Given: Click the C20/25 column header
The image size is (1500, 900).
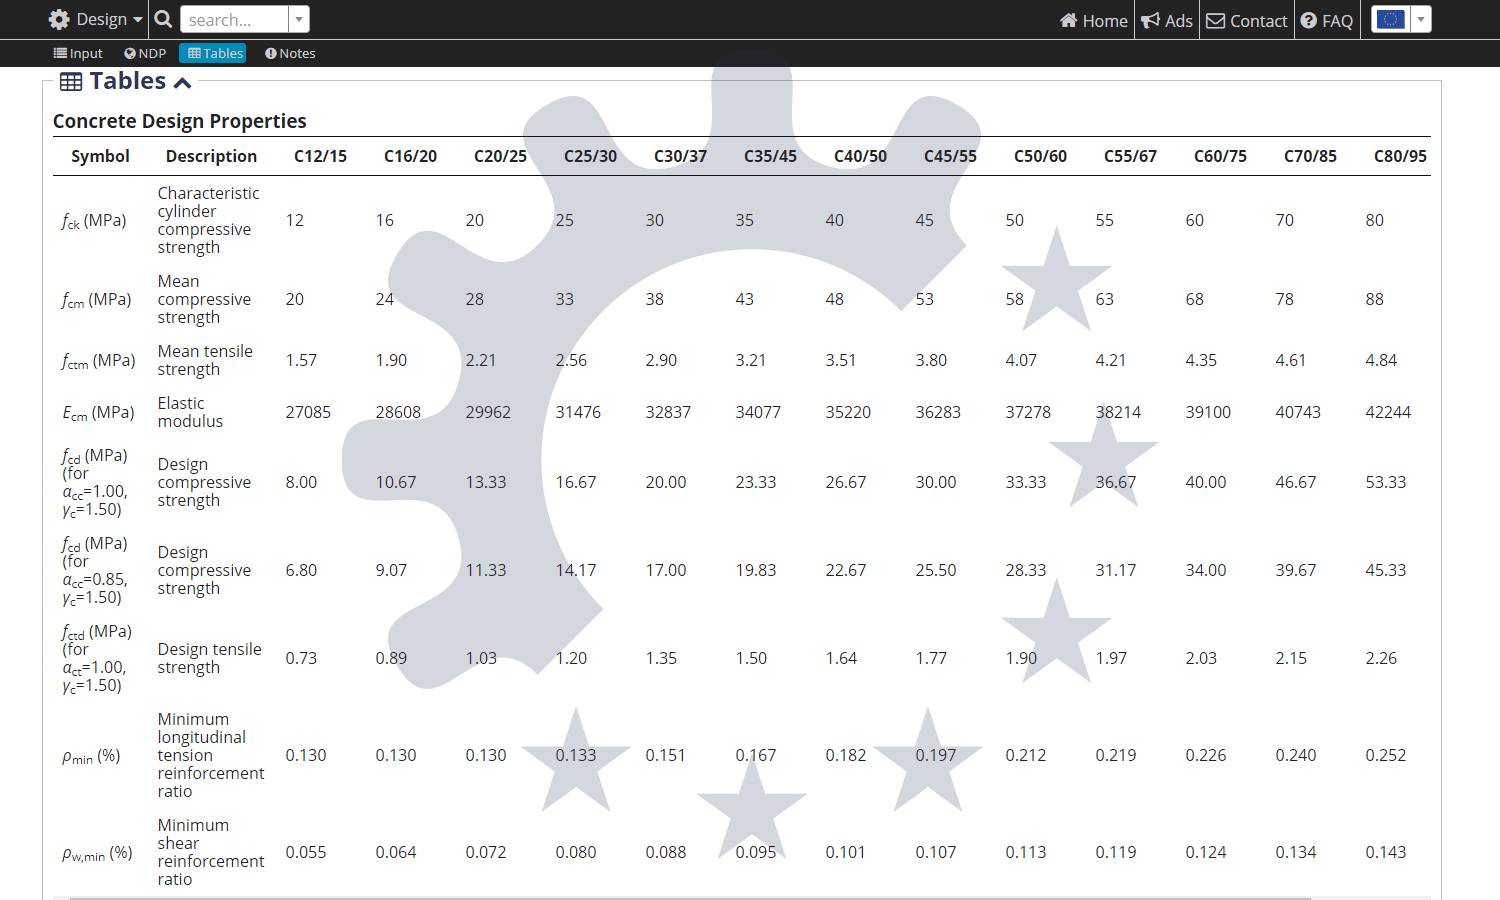Looking at the screenshot, I should coord(500,156).
